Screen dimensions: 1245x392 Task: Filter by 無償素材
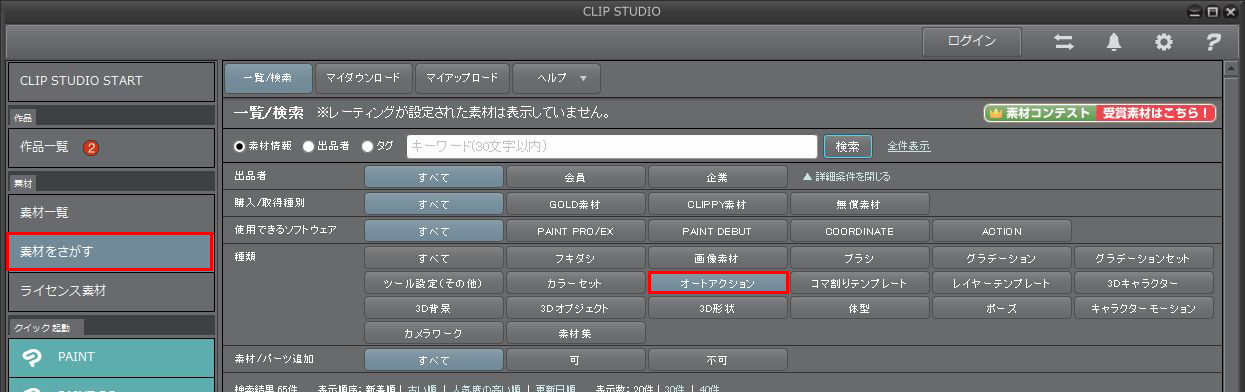click(859, 204)
